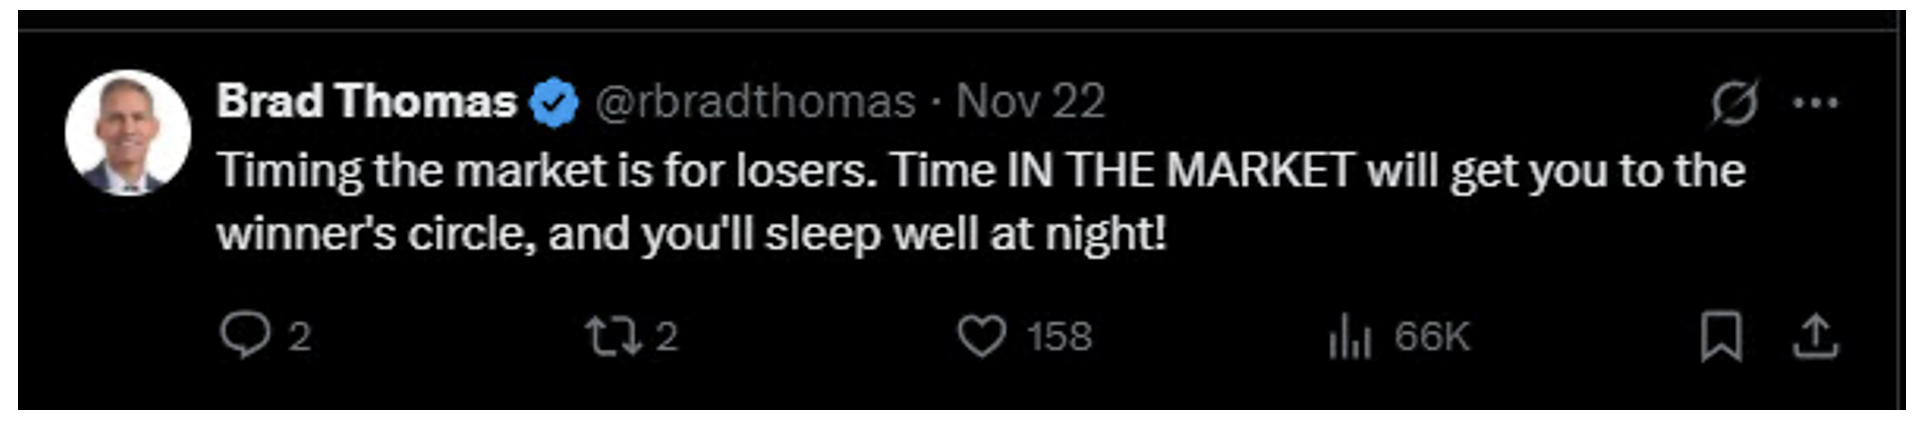Open the Nov 22 timestamp link
Screen dimensions: 1922x424
pyautogui.click(x=1030, y=102)
